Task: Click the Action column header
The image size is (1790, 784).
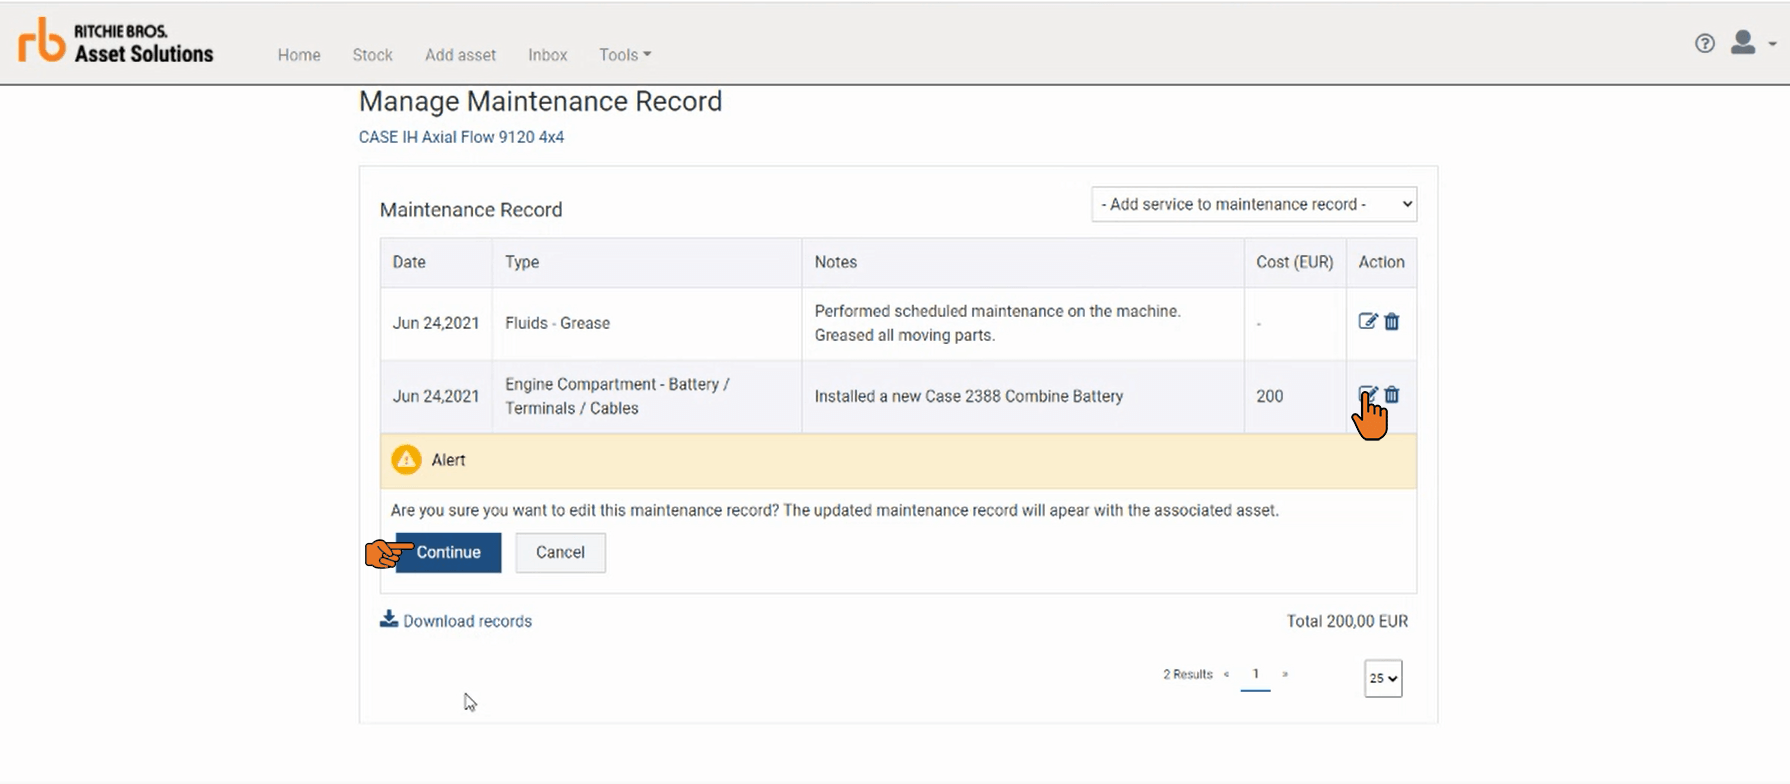Action: [x=1381, y=262]
